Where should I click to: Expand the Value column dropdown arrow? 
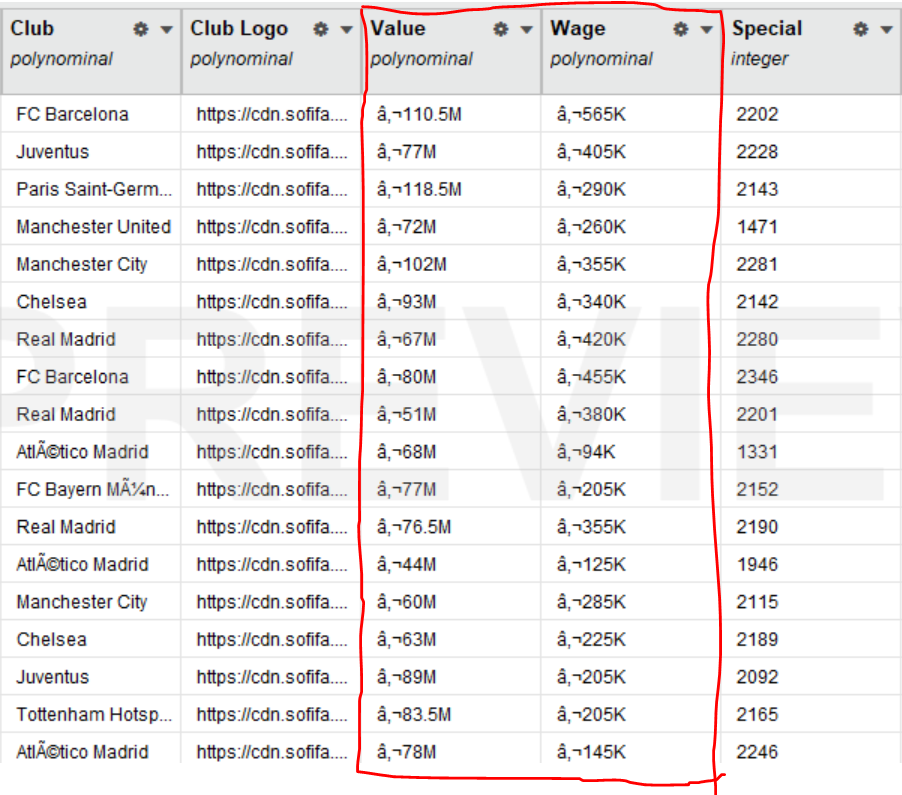[526, 30]
